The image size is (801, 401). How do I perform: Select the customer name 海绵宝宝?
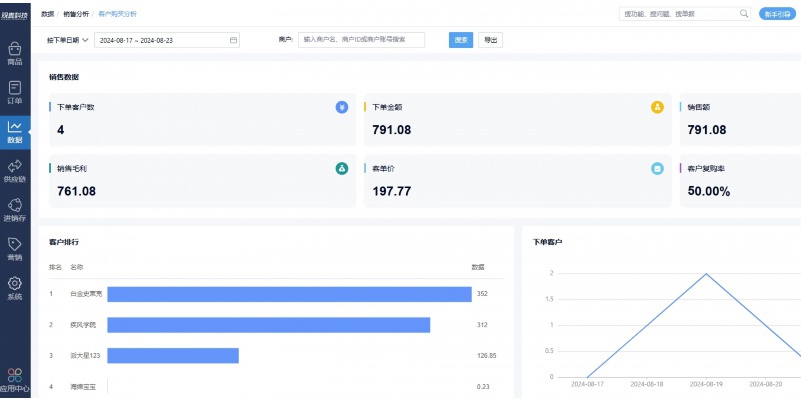click(83, 387)
